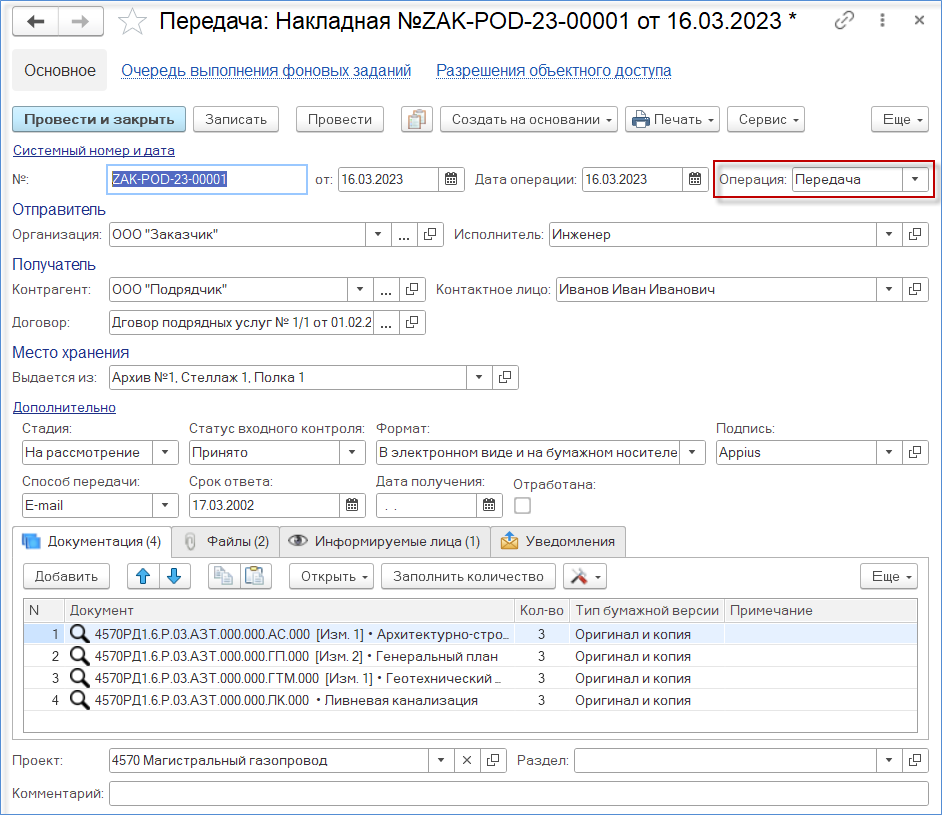Click ellipsis select button for Договор
The width and height of the screenshot is (942, 815).
coord(386,323)
